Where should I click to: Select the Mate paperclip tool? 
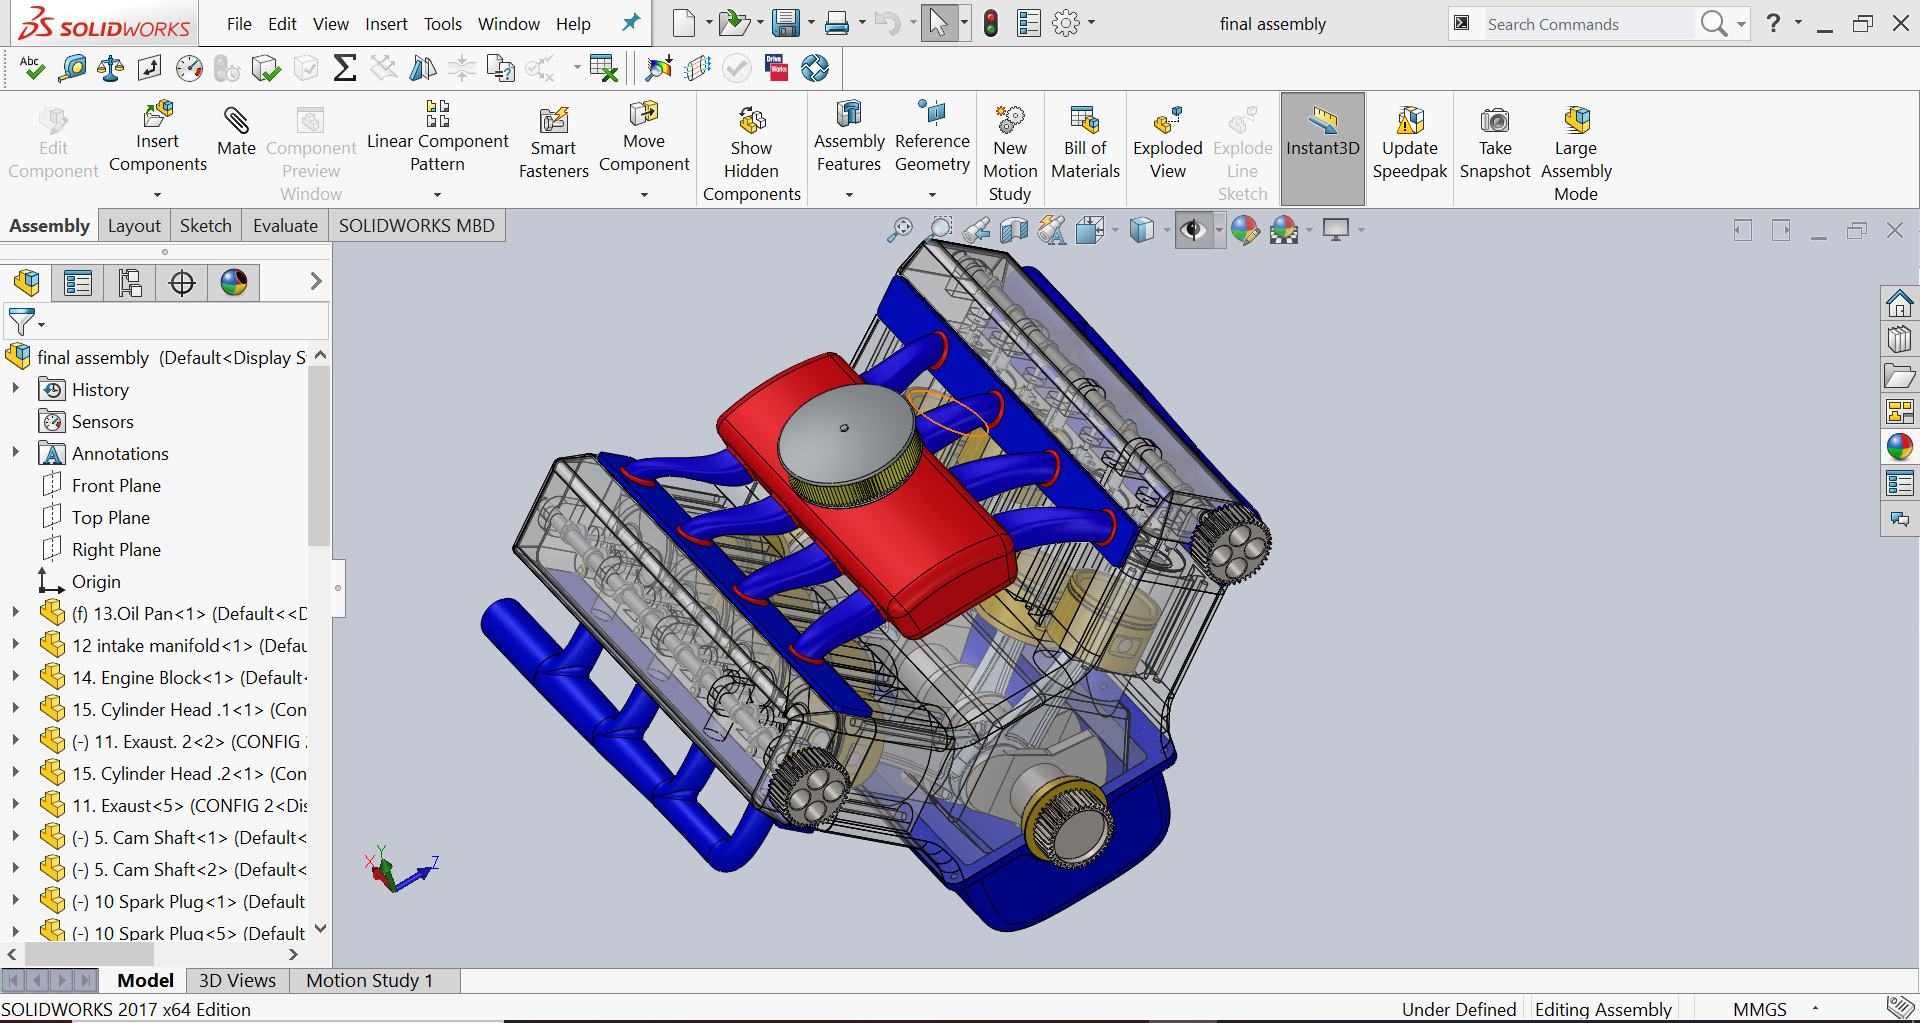[236, 131]
